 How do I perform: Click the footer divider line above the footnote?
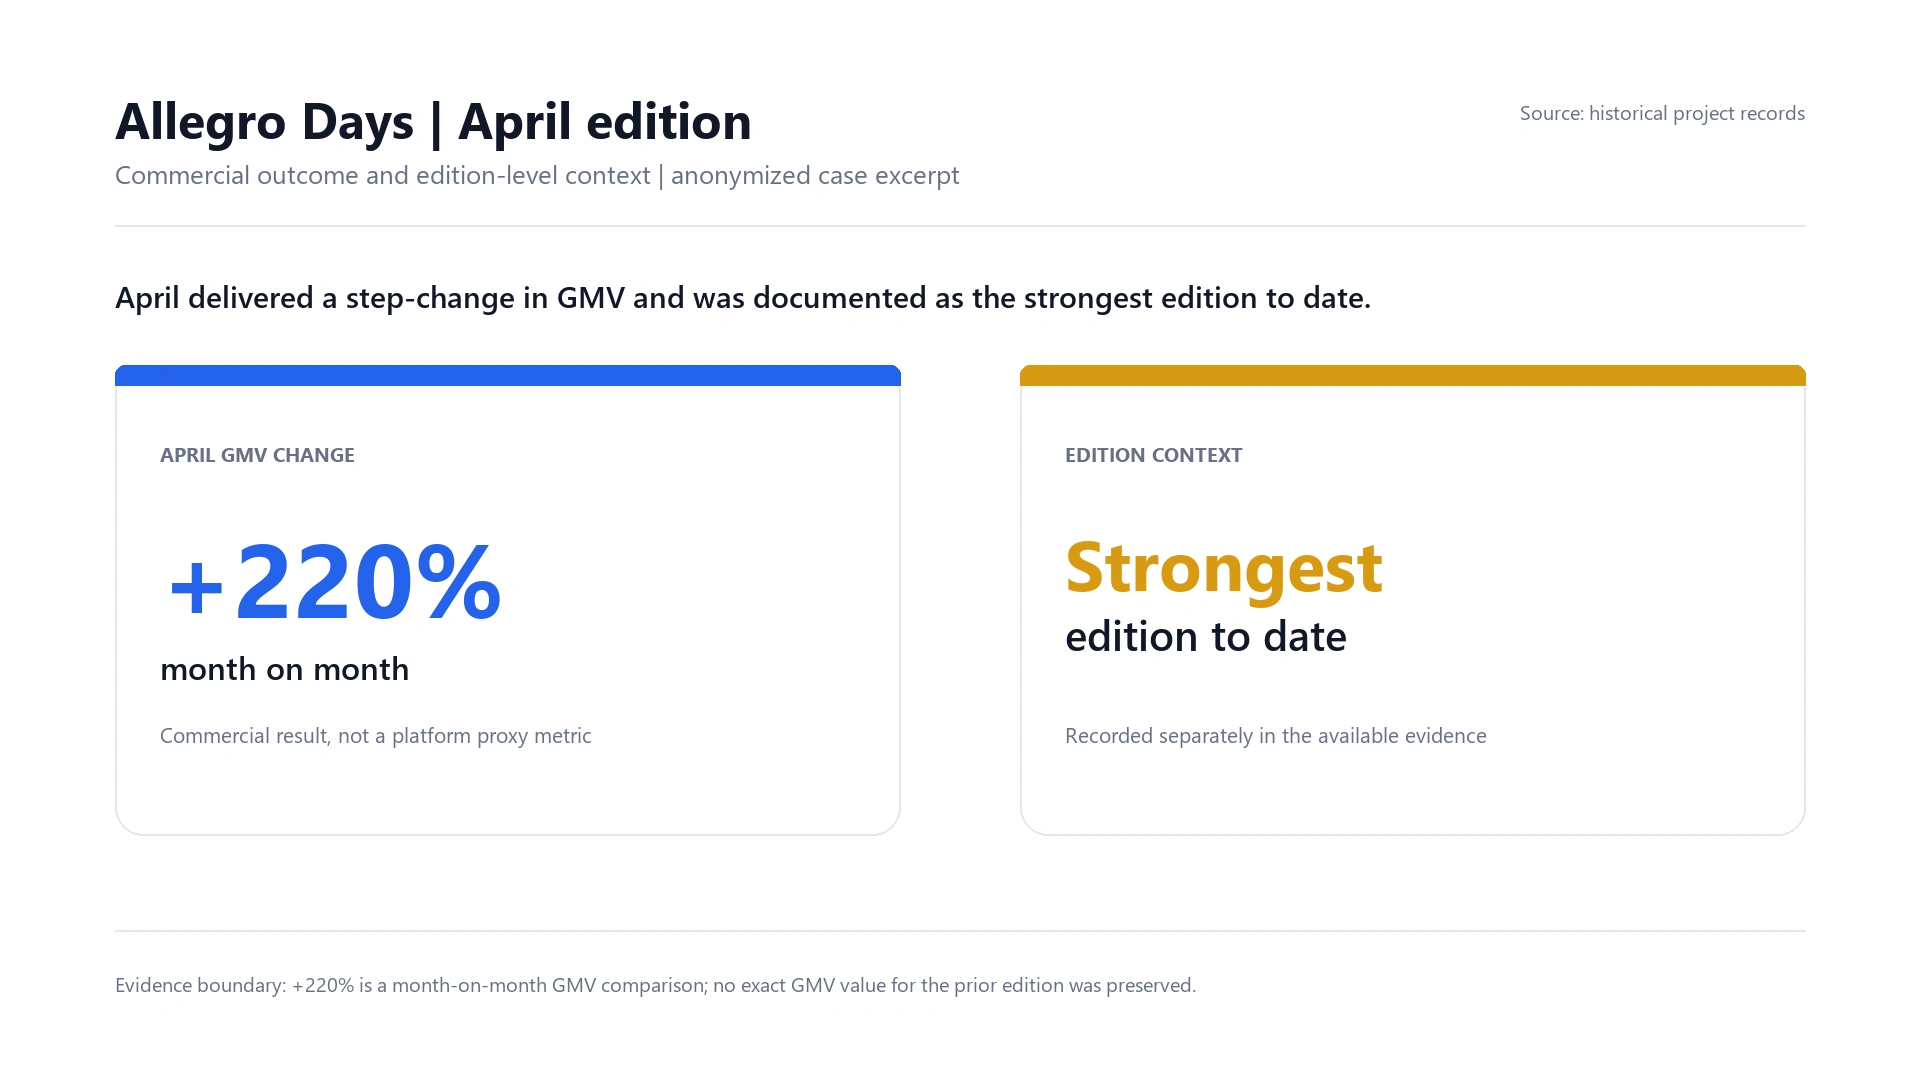coord(960,931)
